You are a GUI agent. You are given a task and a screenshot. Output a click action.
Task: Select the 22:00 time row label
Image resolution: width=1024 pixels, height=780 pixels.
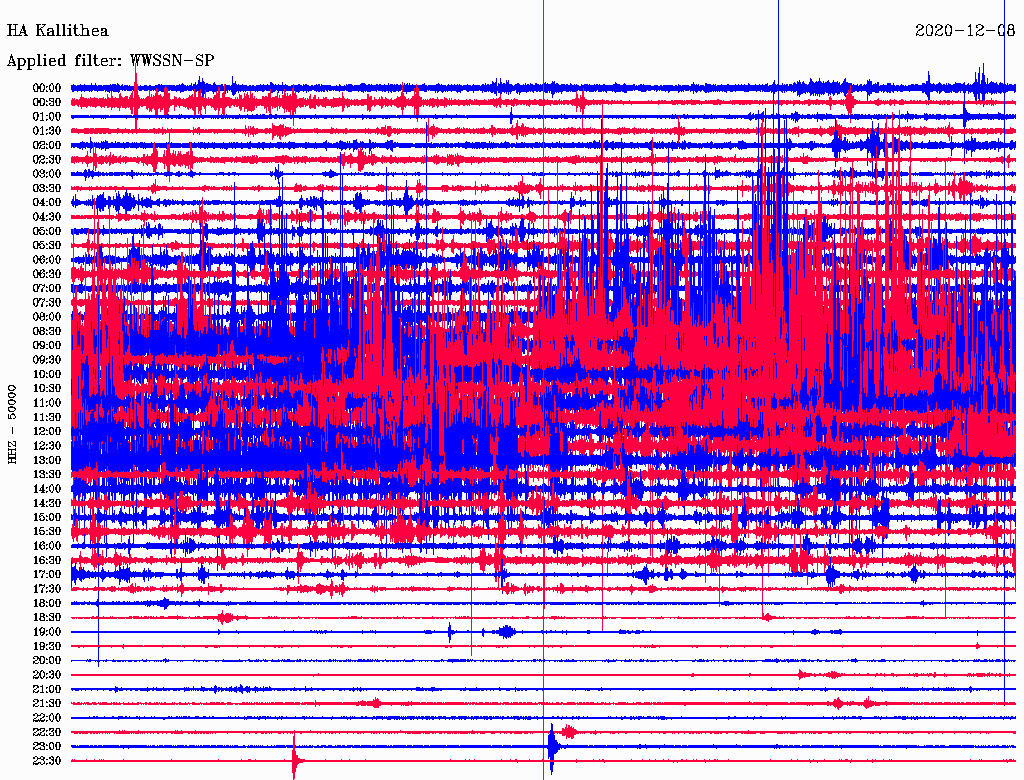point(47,717)
